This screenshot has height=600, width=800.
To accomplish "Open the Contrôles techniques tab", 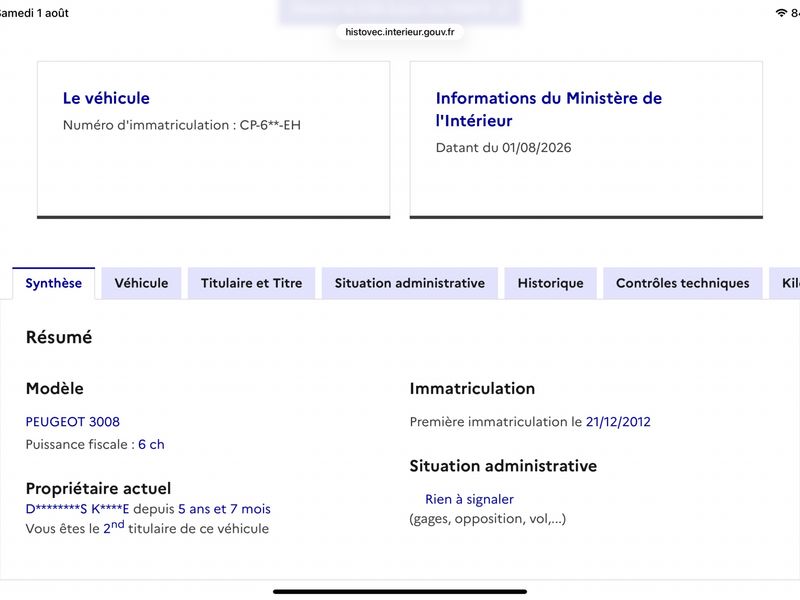I will (683, 283).
